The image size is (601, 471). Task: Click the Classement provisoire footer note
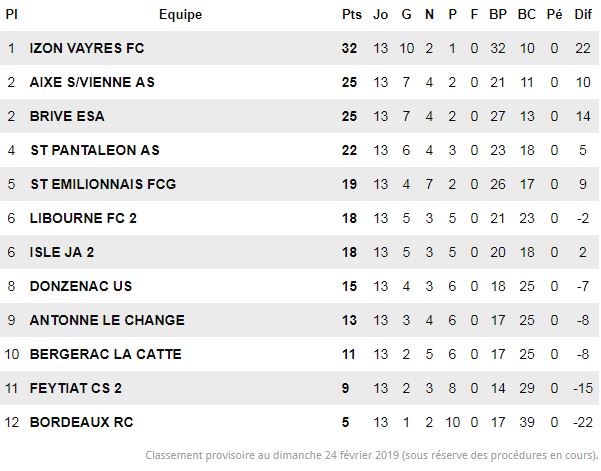pos(371,455)
